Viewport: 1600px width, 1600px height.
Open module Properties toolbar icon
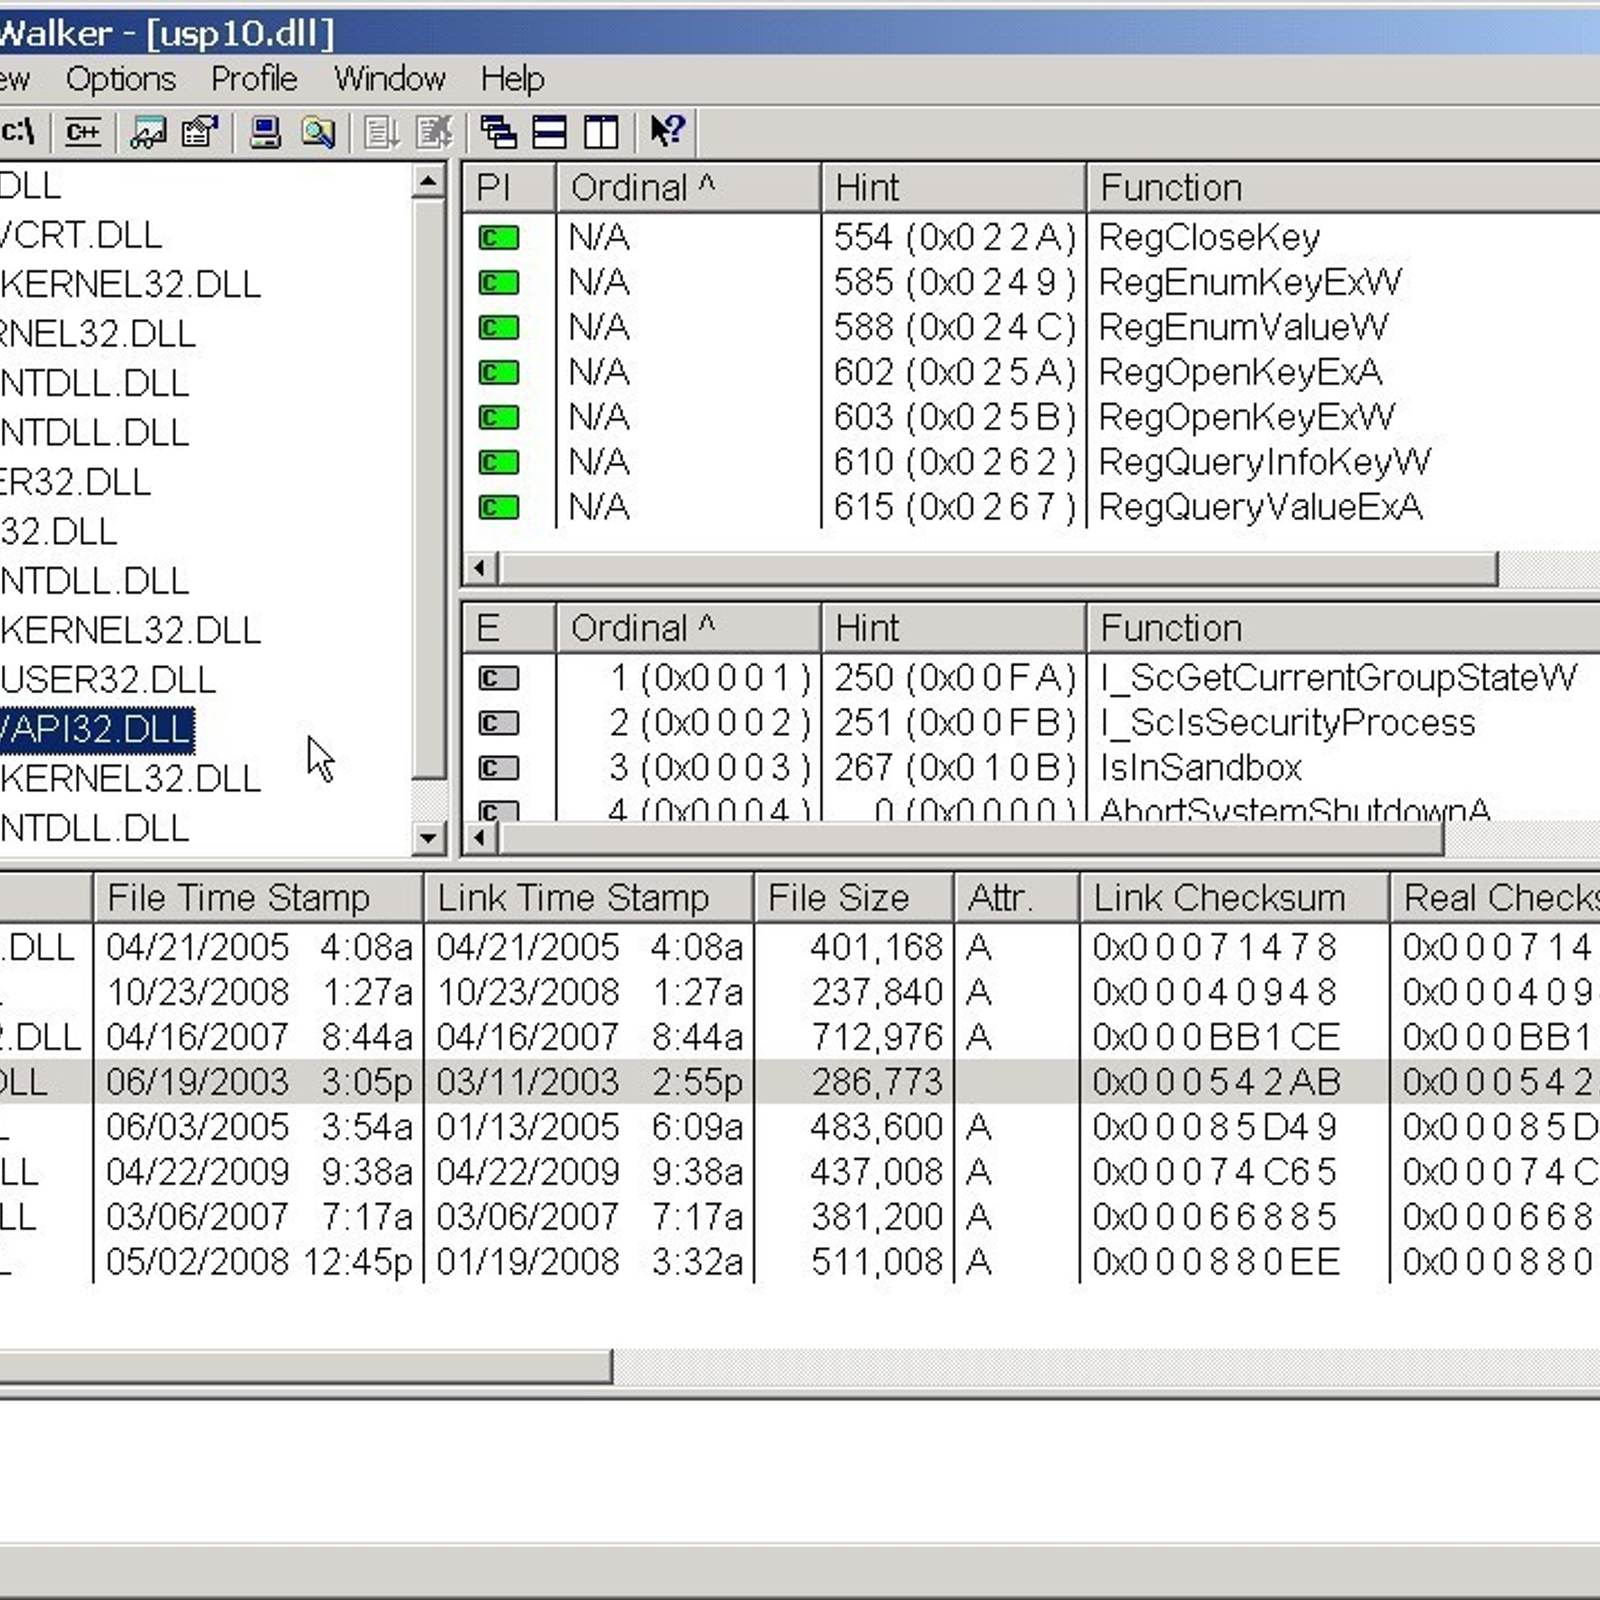coord(200,132)
